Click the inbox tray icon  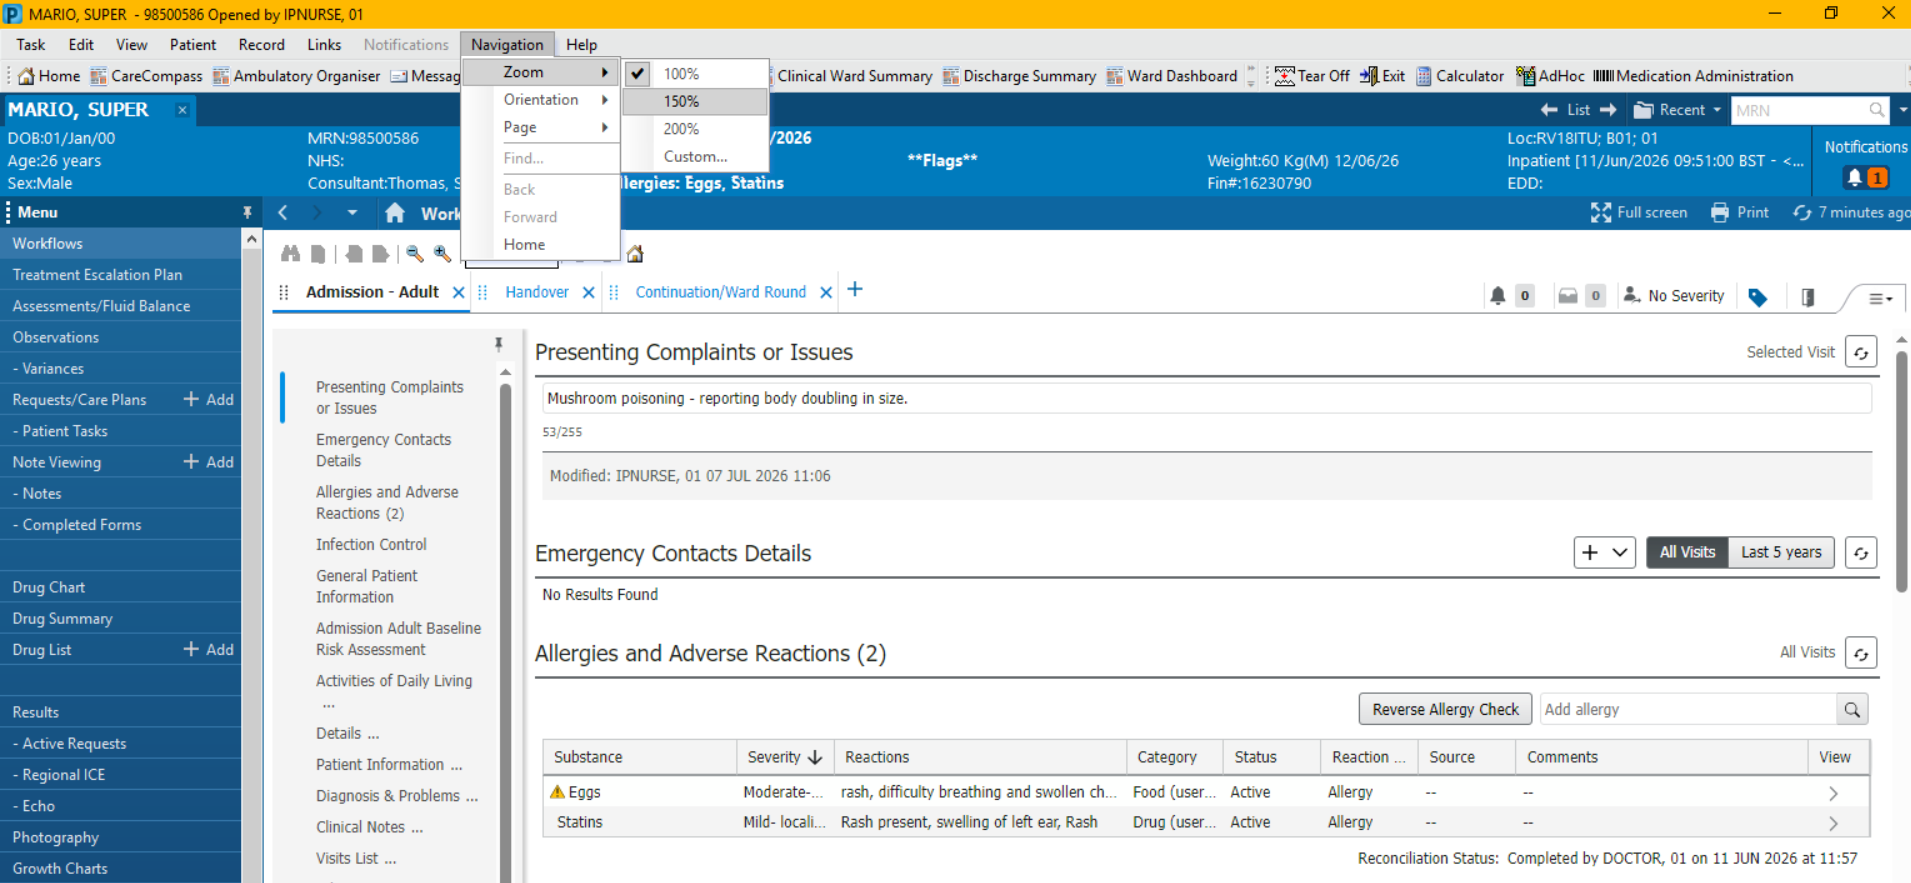[1568, 296]
